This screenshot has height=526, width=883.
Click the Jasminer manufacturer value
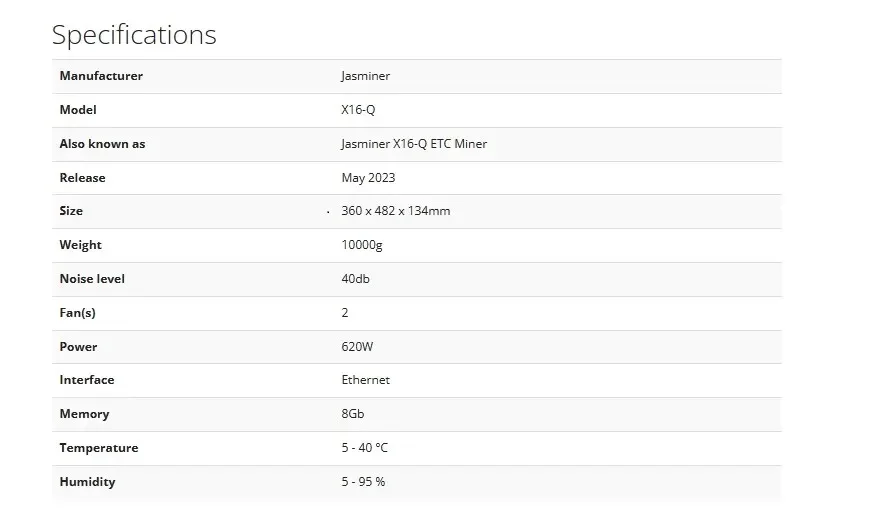(365, 76)
